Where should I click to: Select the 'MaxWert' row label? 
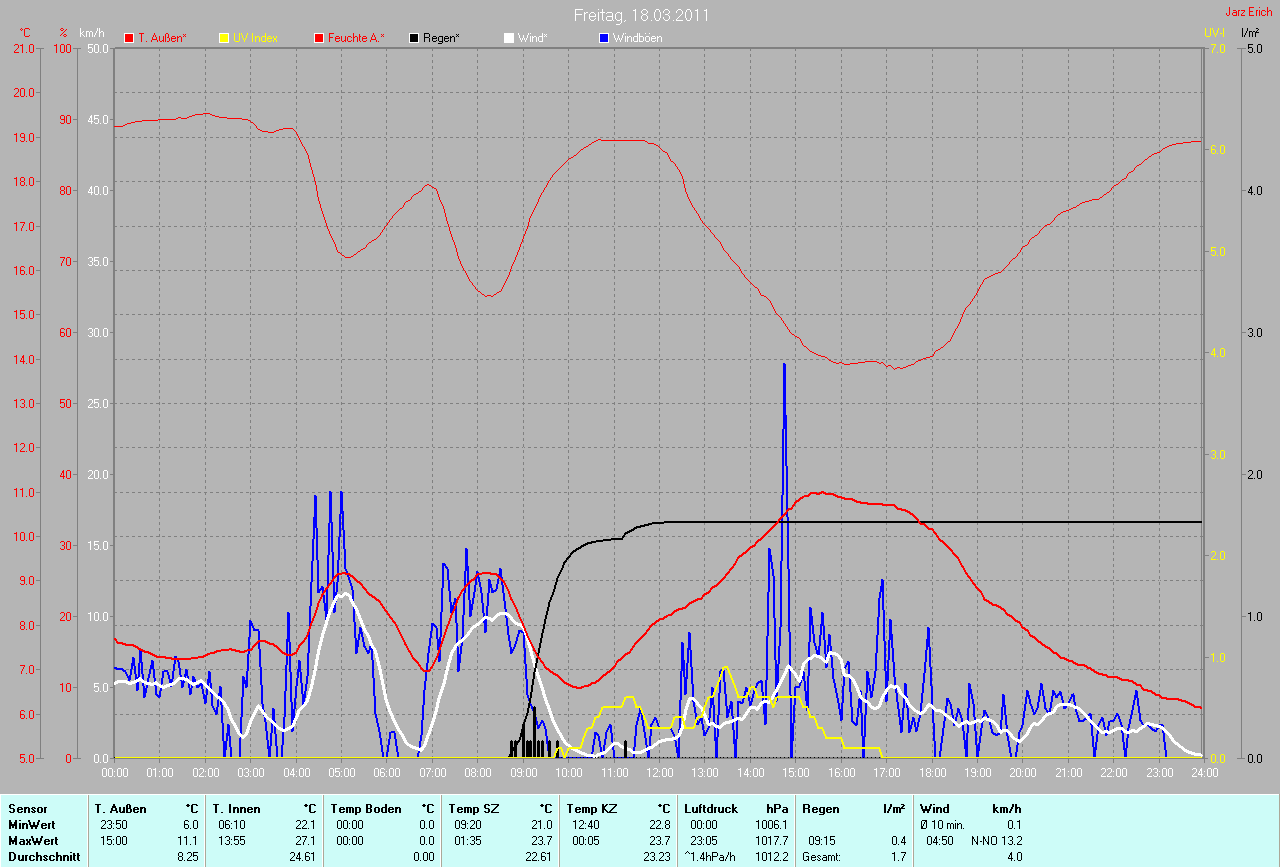tap(33, 841)
